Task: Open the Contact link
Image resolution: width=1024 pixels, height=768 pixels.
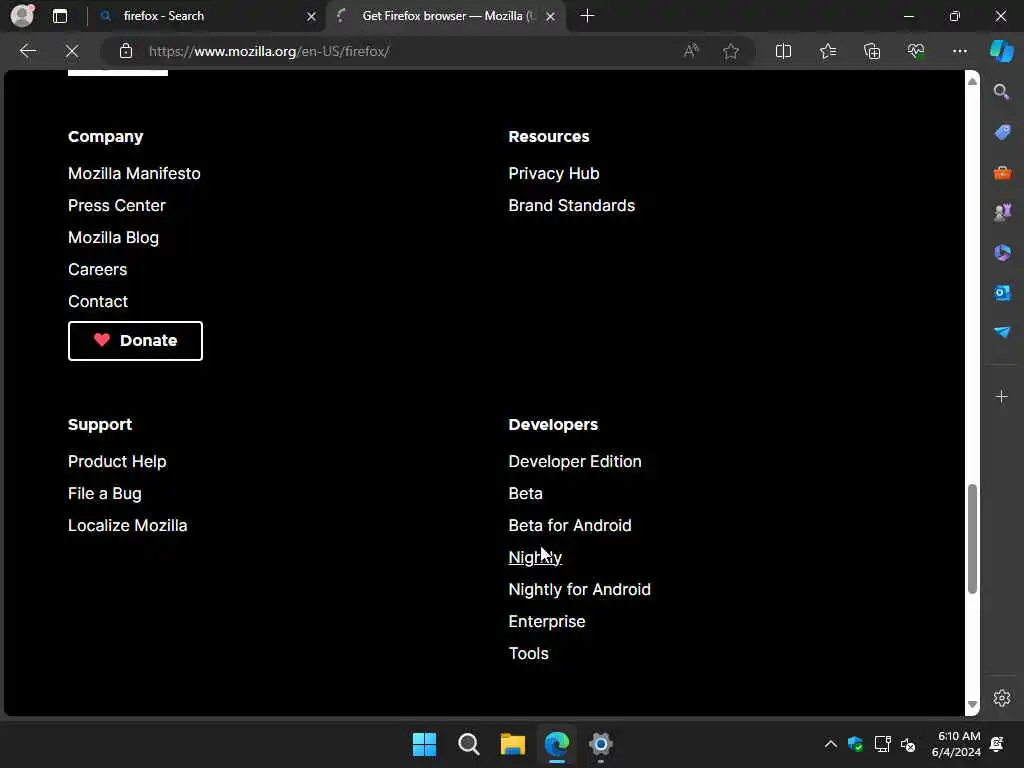Action: [98, 301]
